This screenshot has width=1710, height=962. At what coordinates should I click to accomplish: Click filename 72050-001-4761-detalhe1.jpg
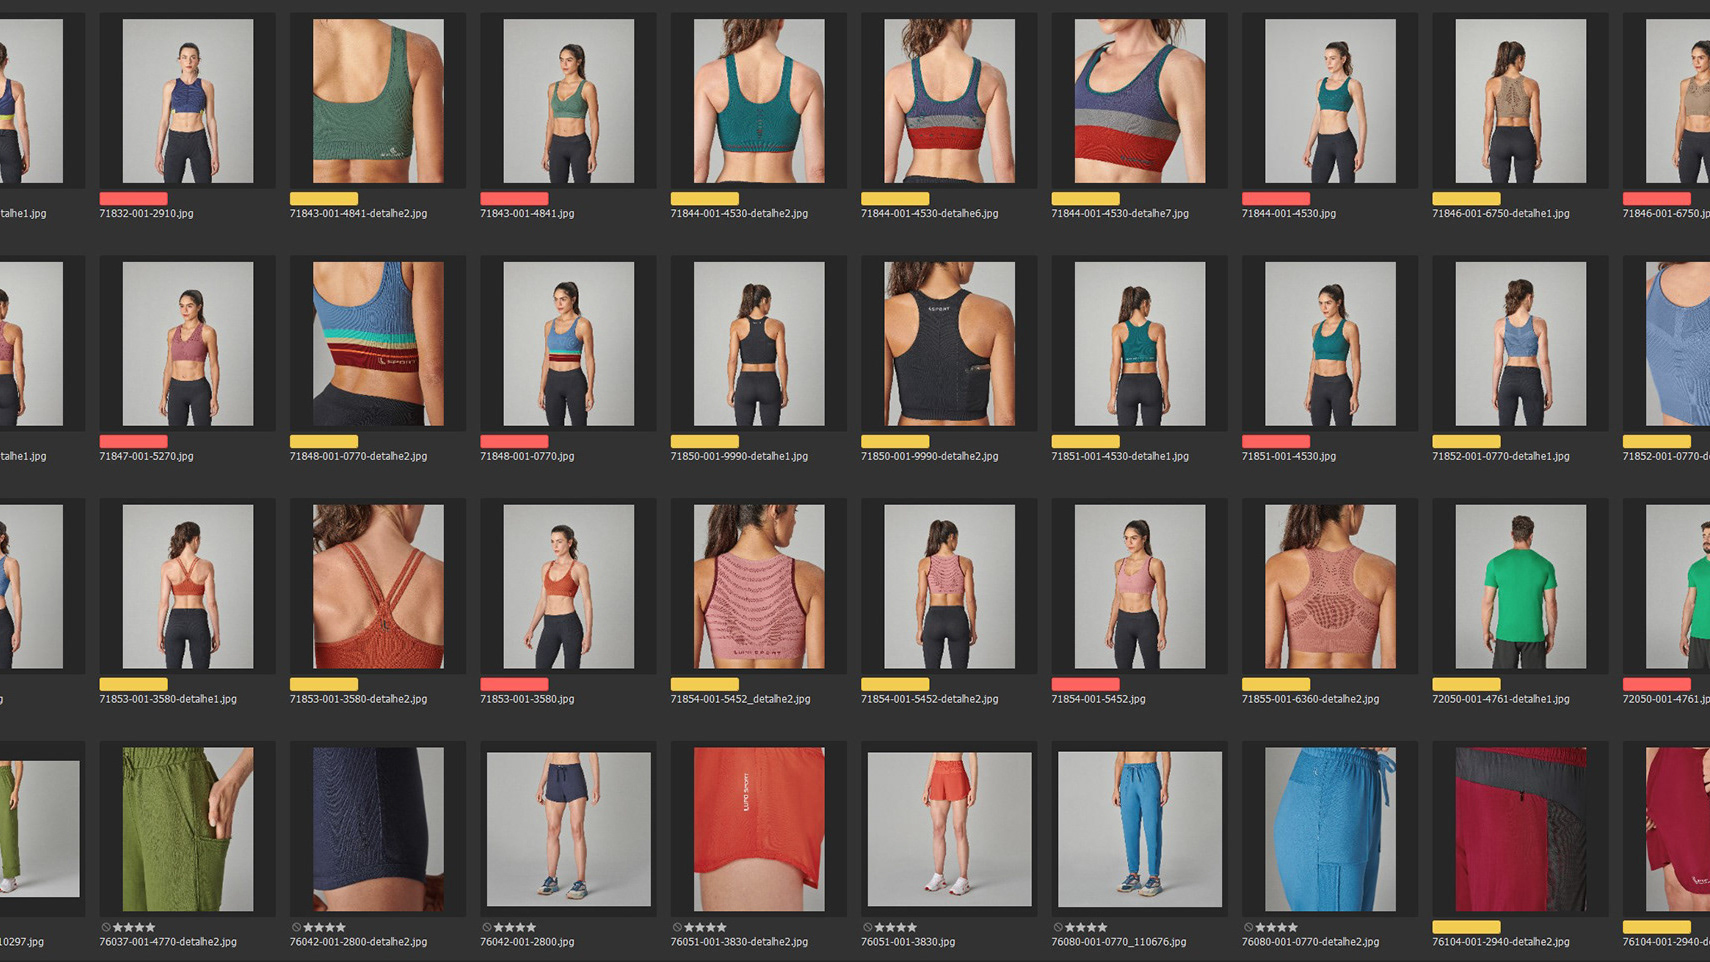1500,699
